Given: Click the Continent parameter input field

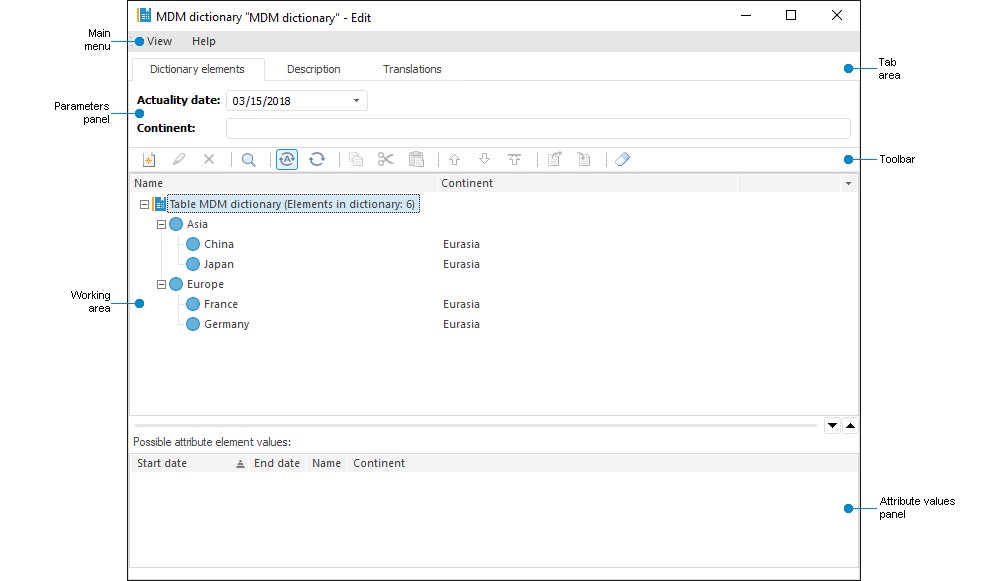Looking at the screenshot, I should pos(538,129).
